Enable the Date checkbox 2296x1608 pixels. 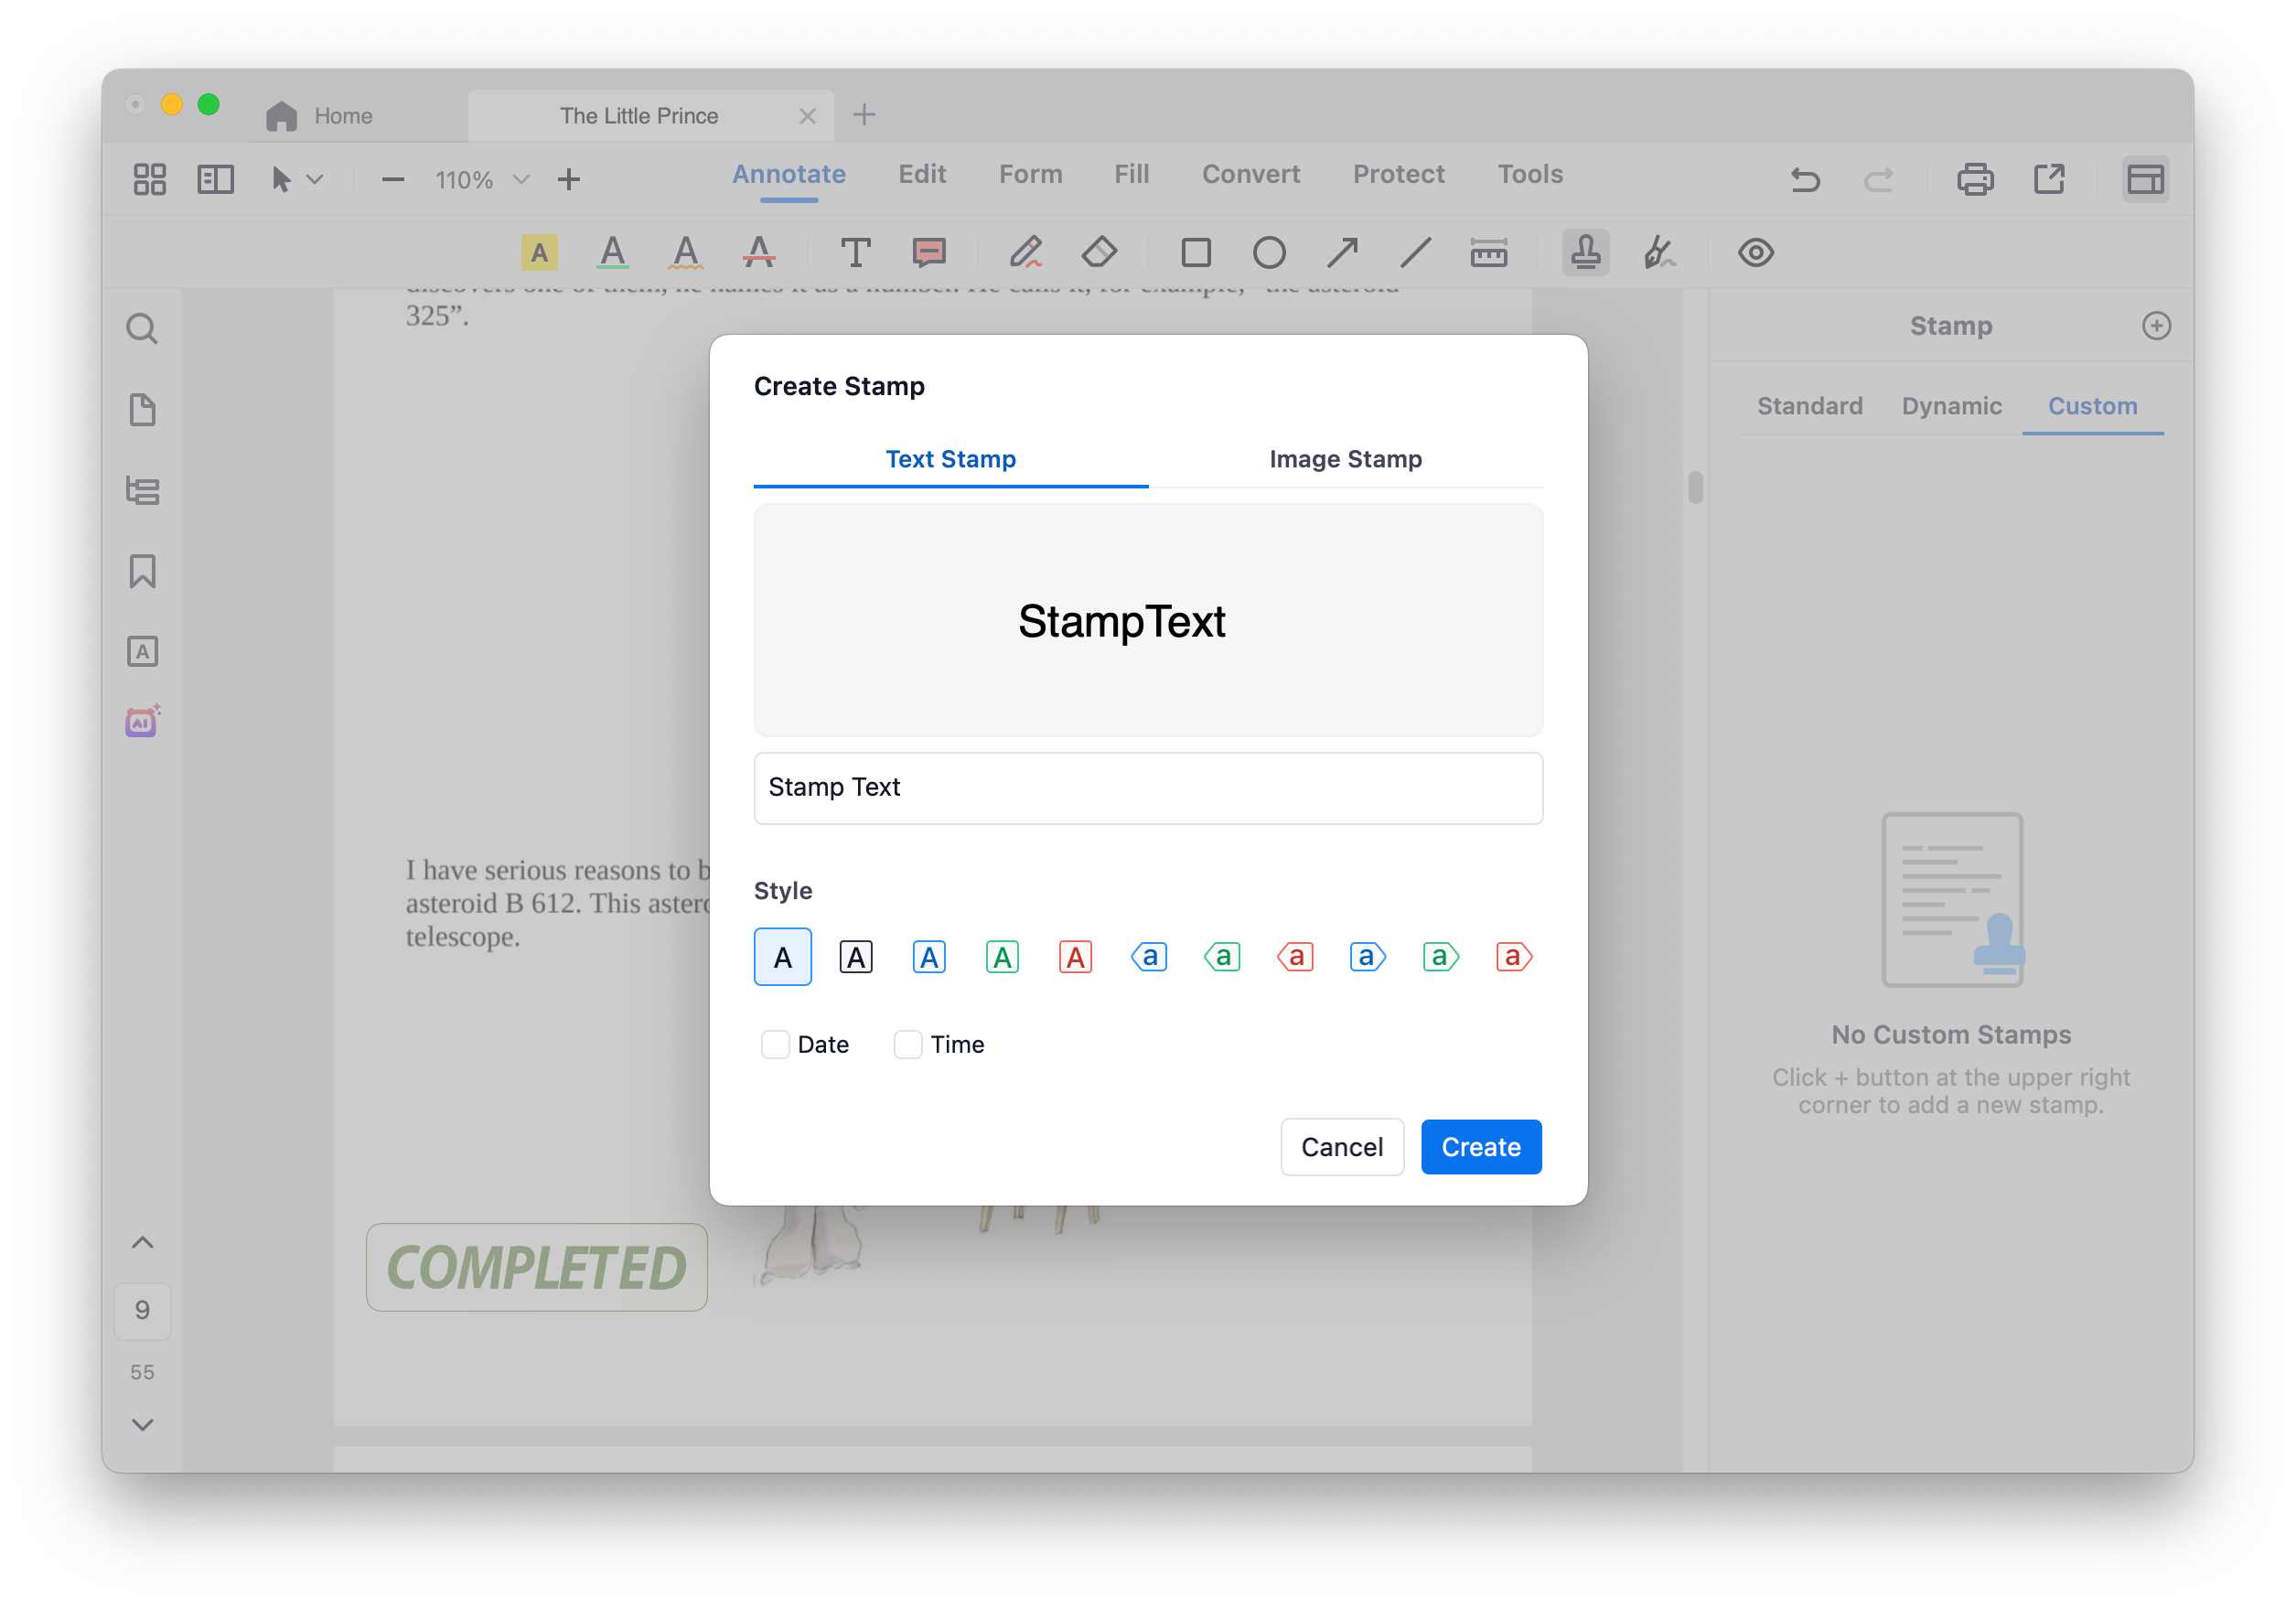[x=775, y=1044]
